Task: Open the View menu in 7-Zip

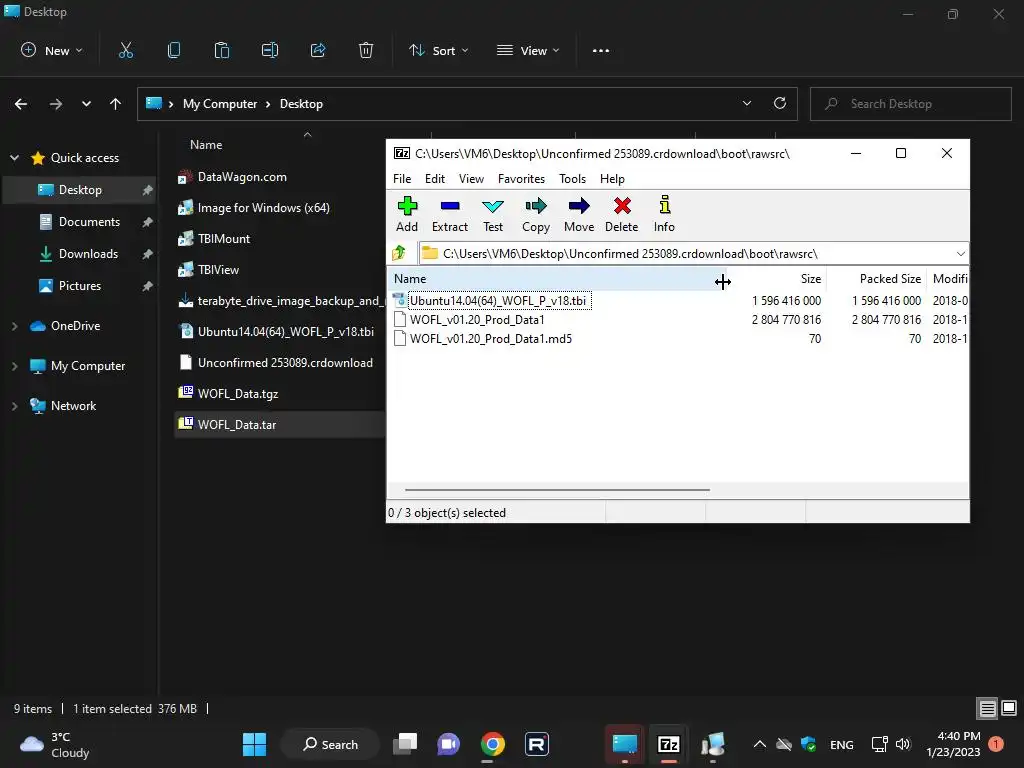Action: coord(471,179)
